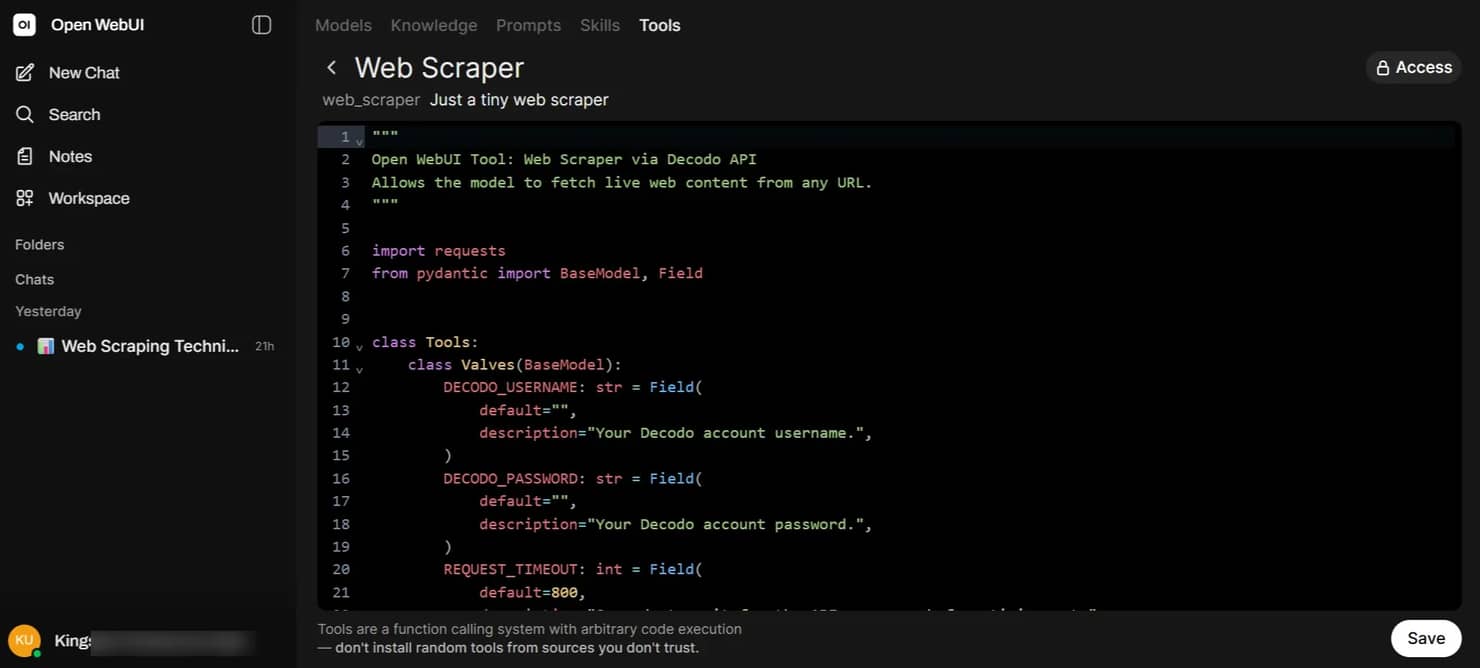Click the Workspace grid icon
This screenshot has height=668, width=1480.
[25, 198]
